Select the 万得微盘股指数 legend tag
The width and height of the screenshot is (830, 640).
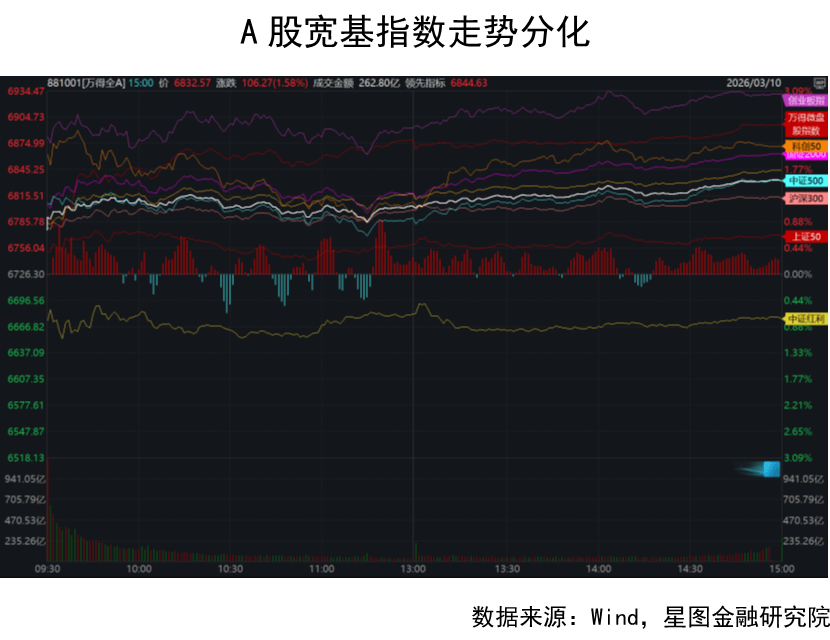coord(806,124)
